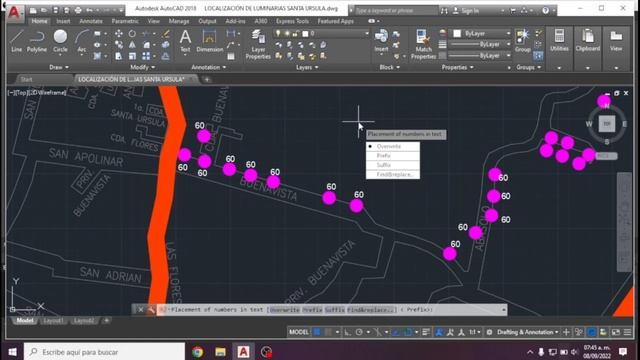Choose Prefix in the popup menu
Screen dimensions: 640x360
pos(393,156)
